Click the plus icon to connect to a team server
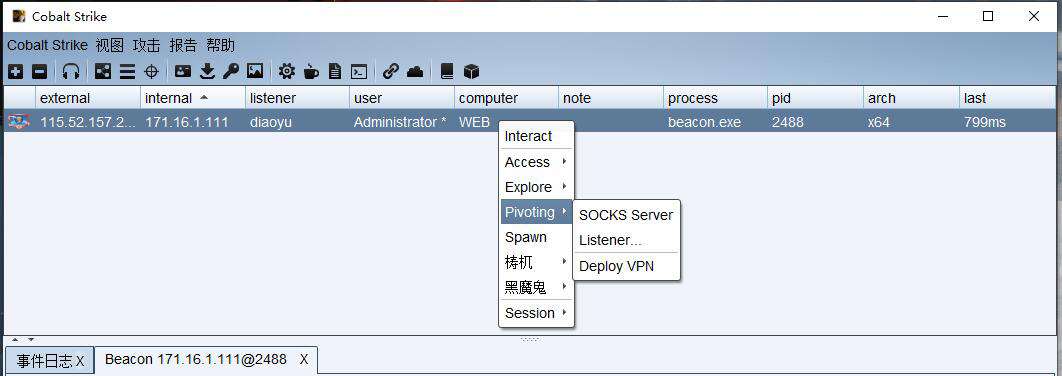This screenshot has height=376, width=1062. pos(15,71)
